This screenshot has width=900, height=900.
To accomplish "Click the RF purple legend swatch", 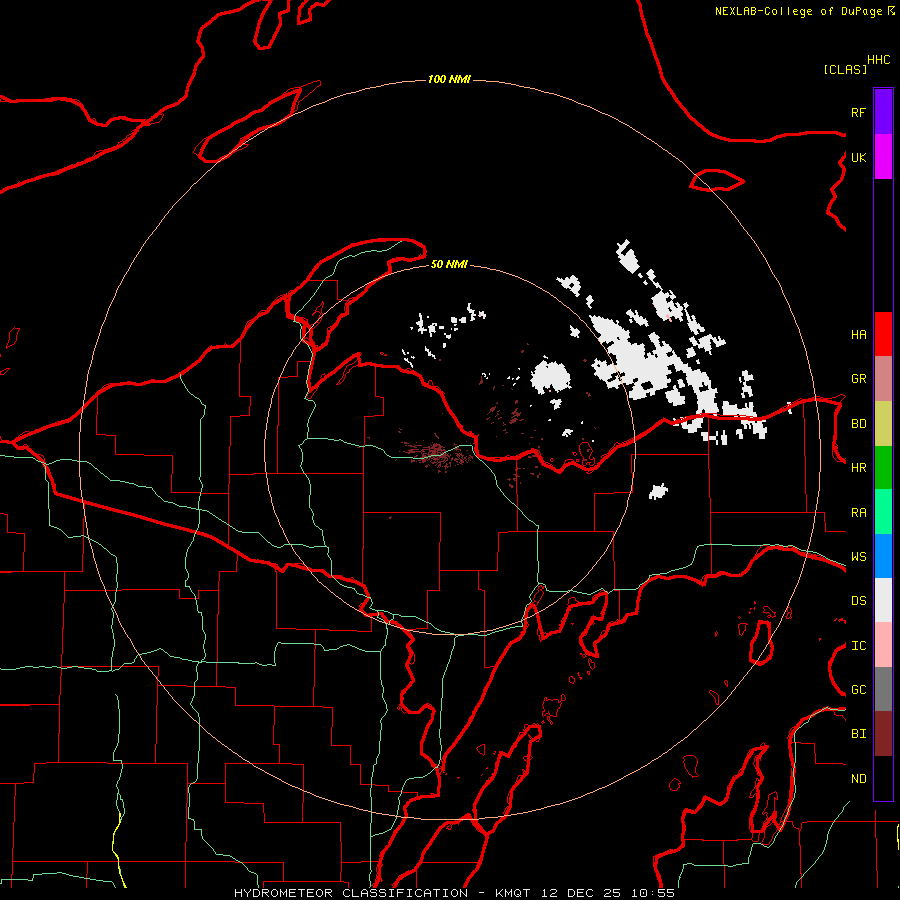I will (x=883, y=112).
